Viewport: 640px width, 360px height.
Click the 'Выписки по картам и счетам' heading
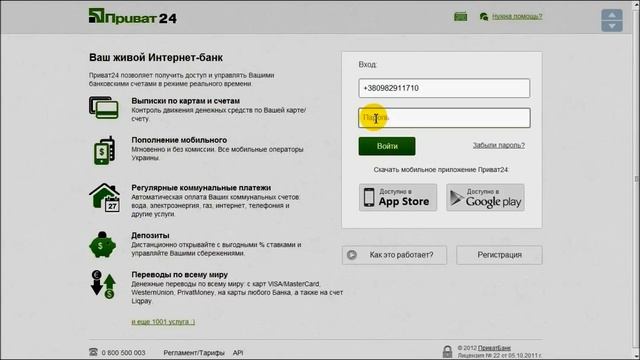(186, 101)
